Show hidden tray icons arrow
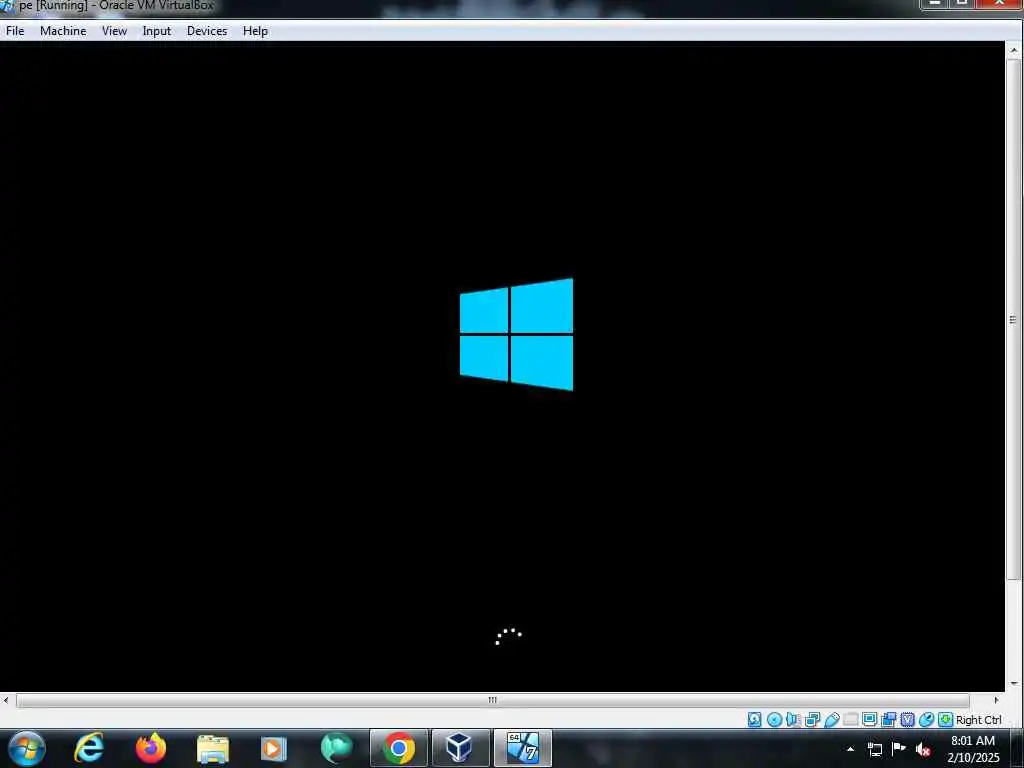The width and height of the screenshot is (1024, 768). coord(850,749)
